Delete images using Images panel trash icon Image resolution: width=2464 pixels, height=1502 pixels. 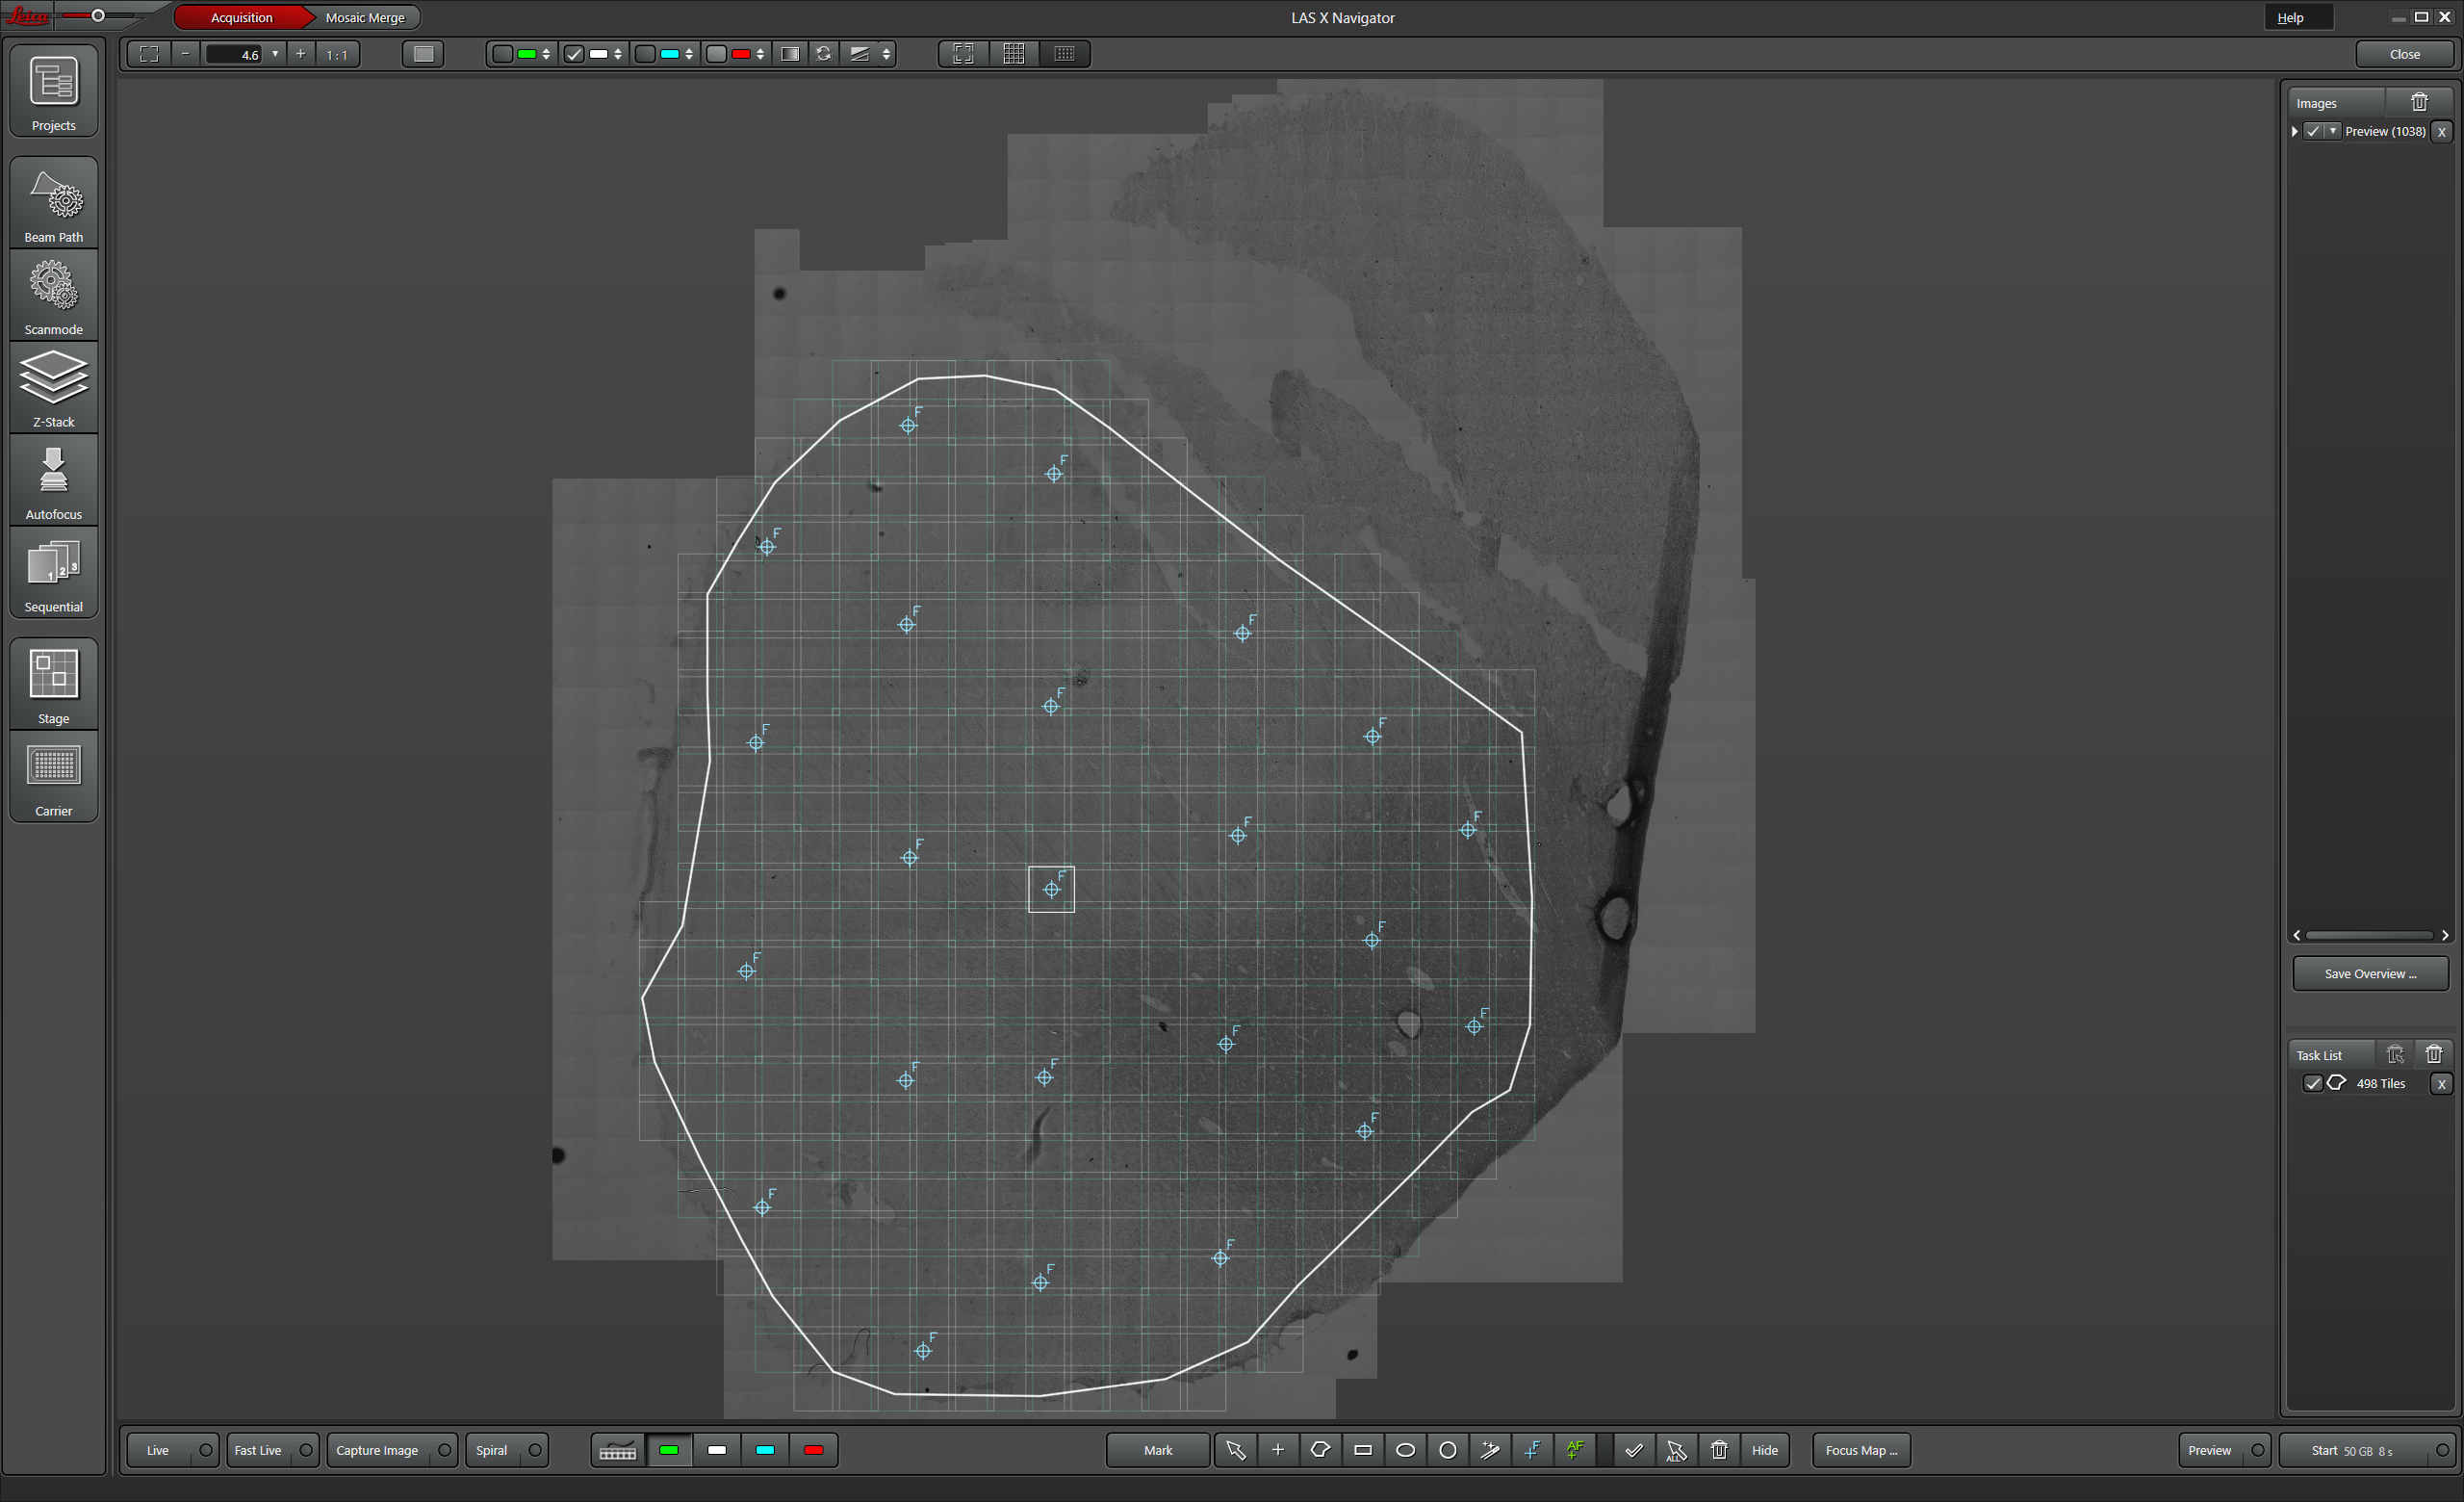2418,102
